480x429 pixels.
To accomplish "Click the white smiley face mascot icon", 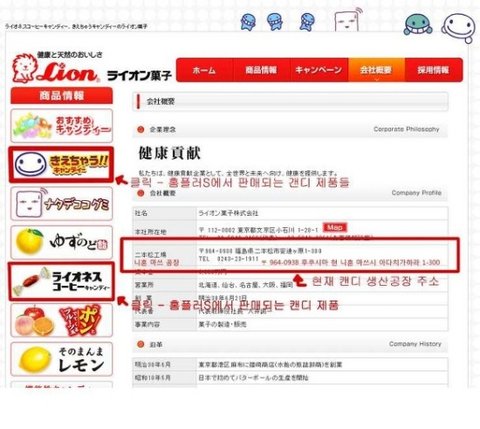I will click(x=459, y=28).
